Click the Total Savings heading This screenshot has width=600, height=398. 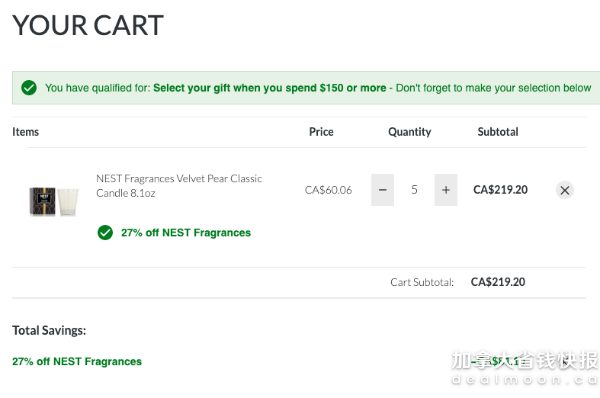49,330
